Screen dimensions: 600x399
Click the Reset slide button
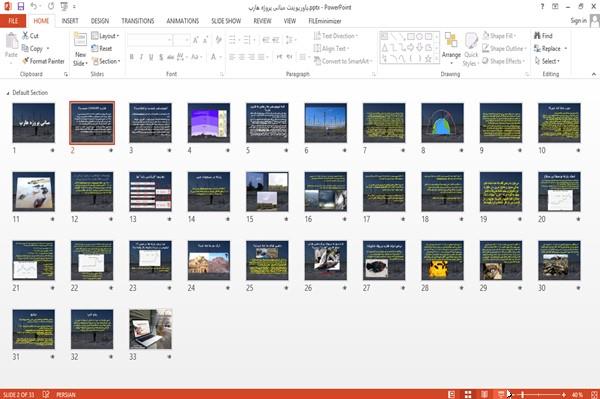pyautogui.click(x=102, y=49)
